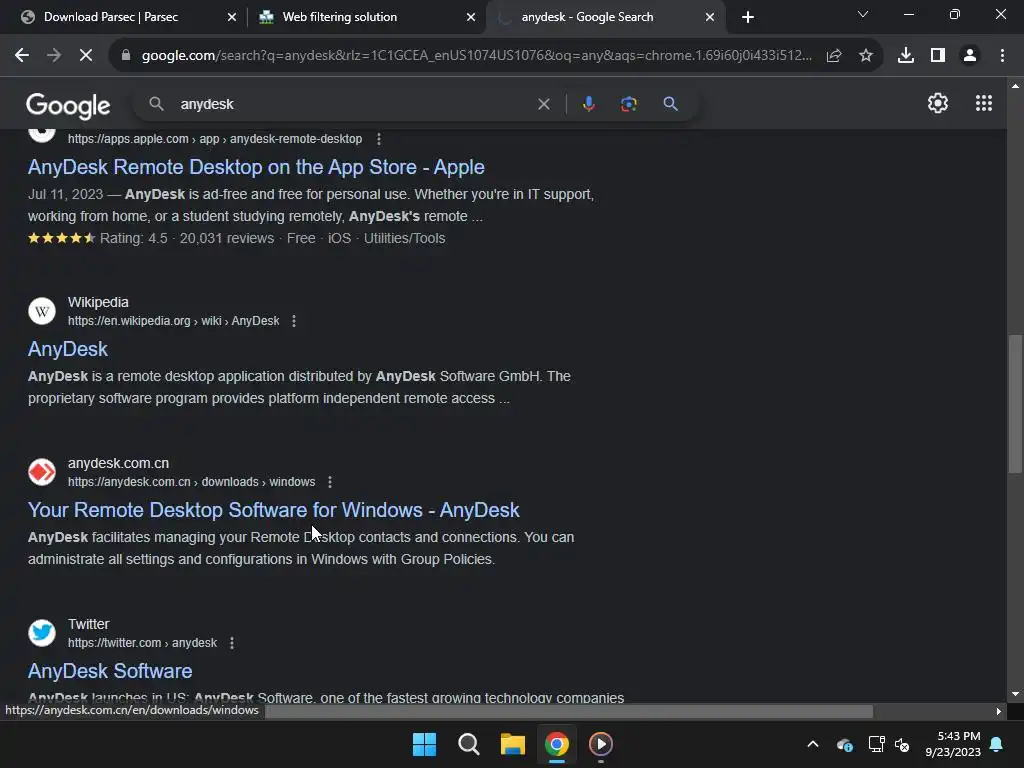Click the forward navigation arrow
The height and width of the screenshot is (768, 1024).
54,56
